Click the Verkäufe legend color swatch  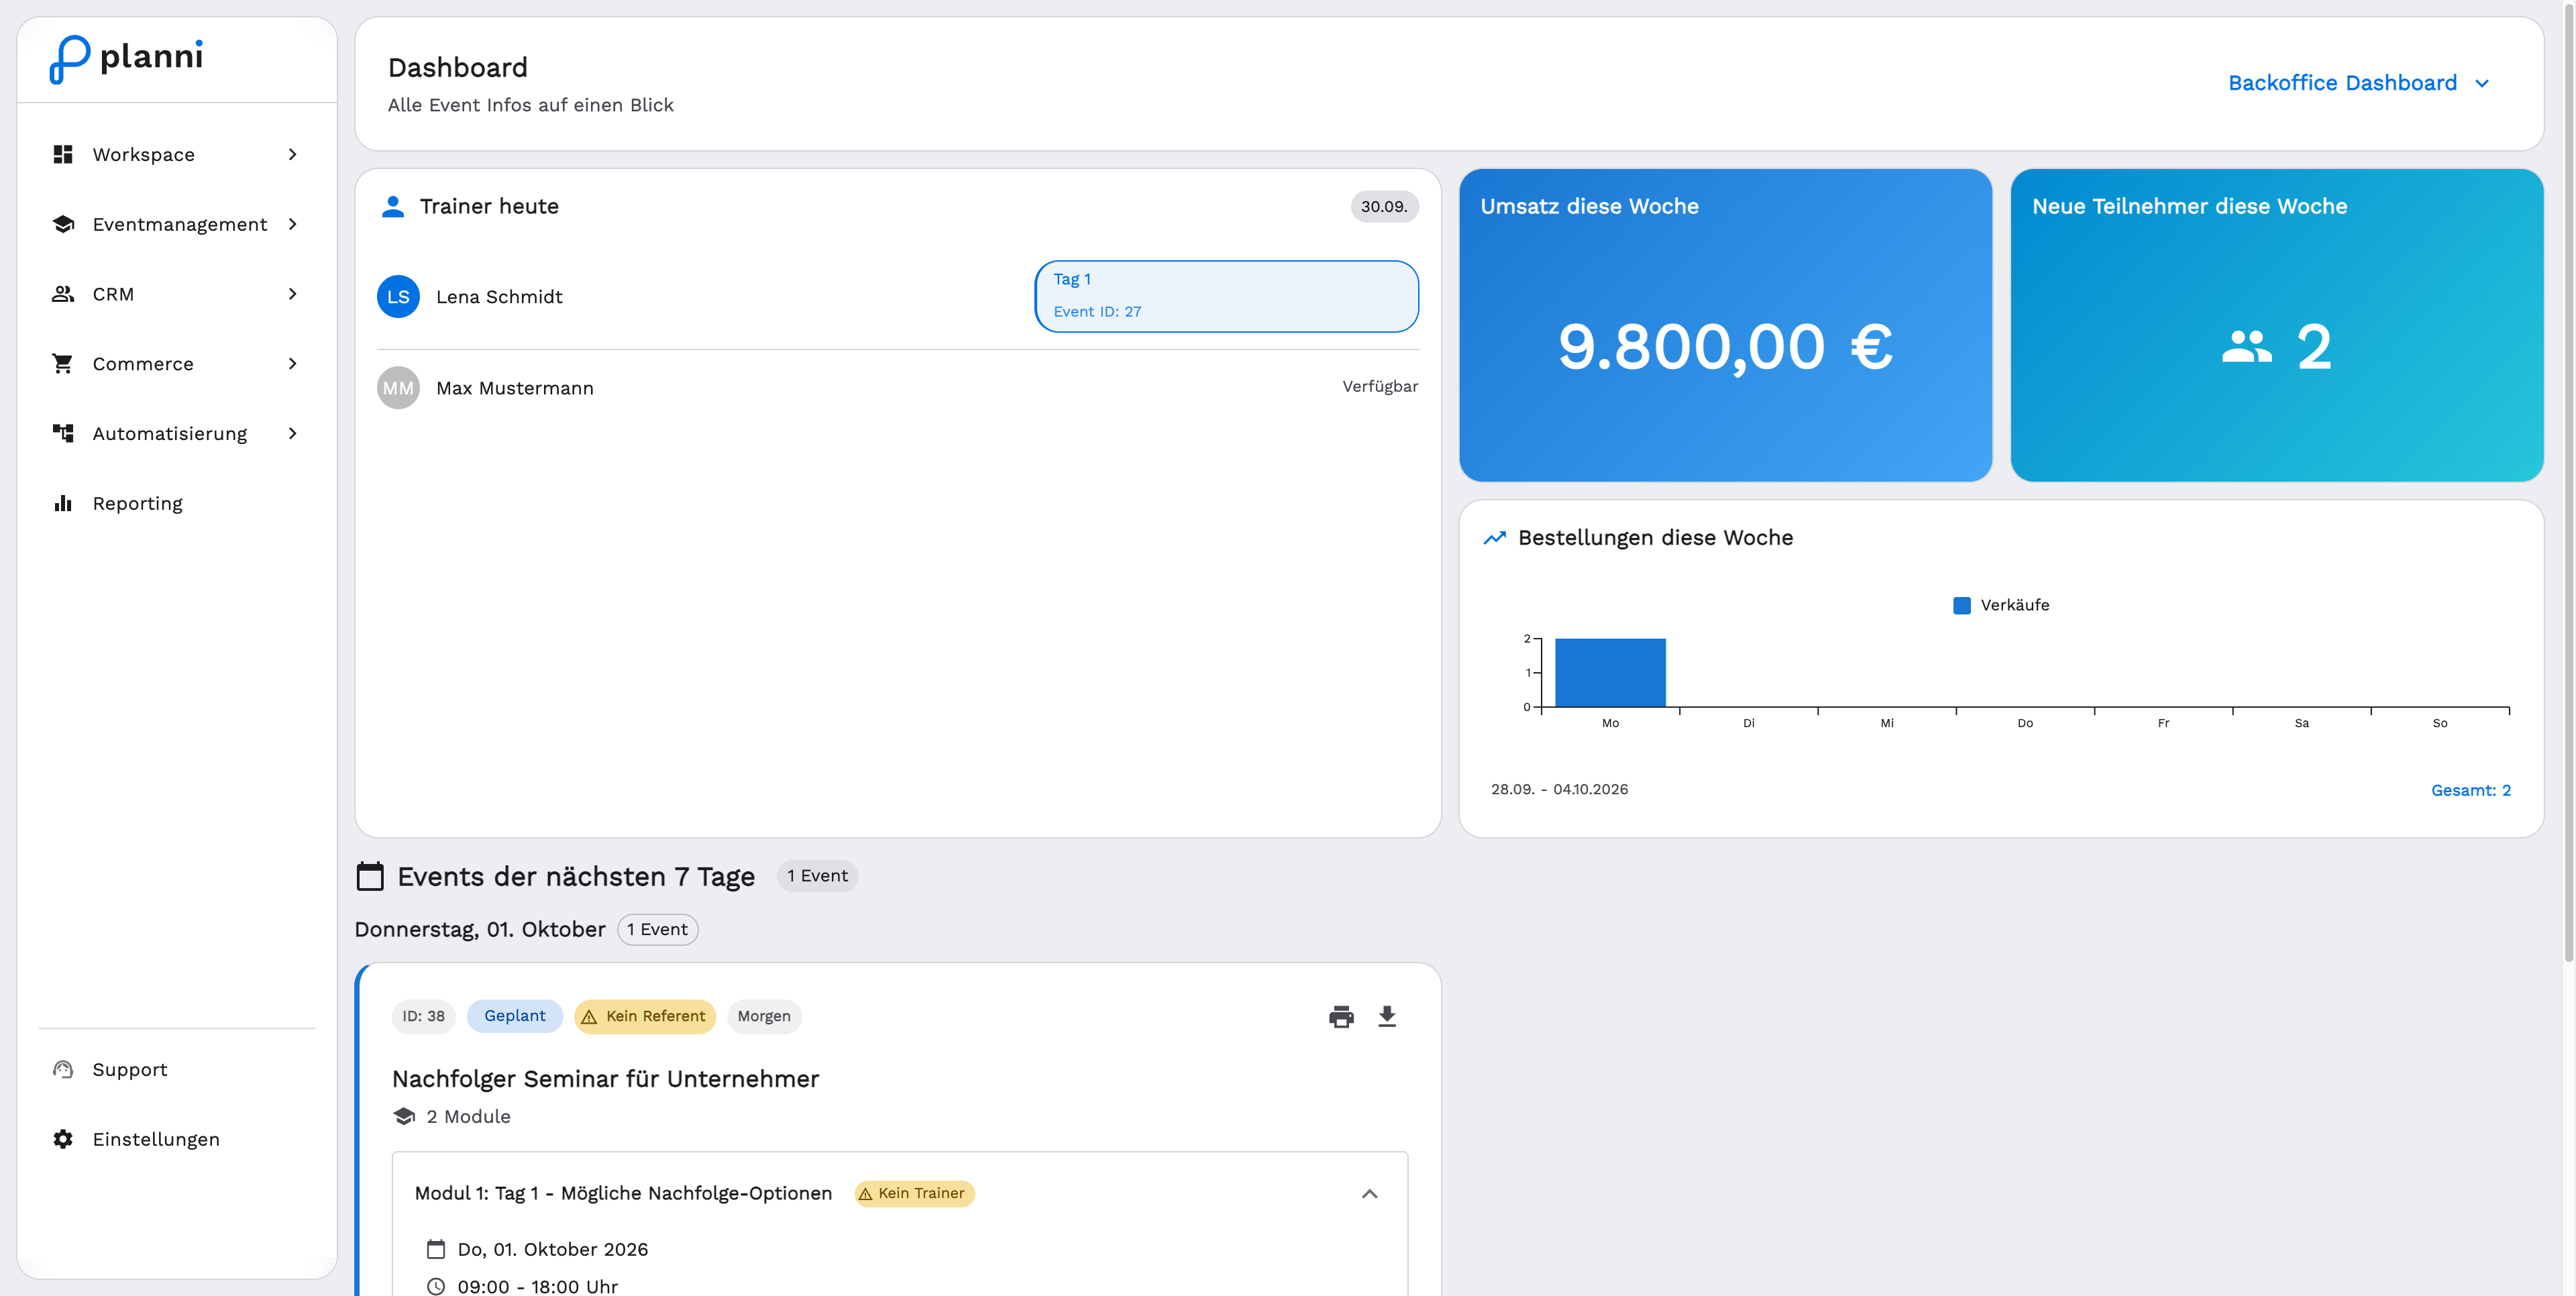pyautogui.click(x=1961, y=605)
